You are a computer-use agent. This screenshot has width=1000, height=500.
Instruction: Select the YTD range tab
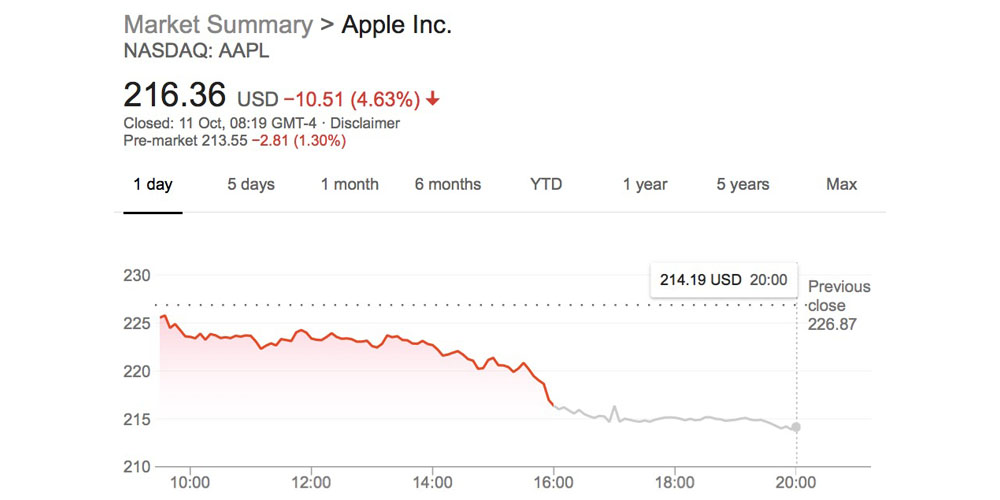[546, 185]
